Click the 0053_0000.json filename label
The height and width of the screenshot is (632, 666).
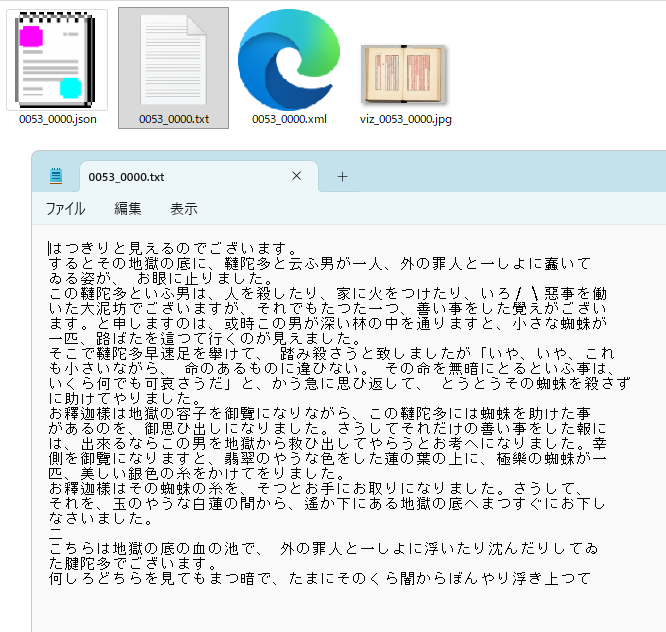click(58, 119)
